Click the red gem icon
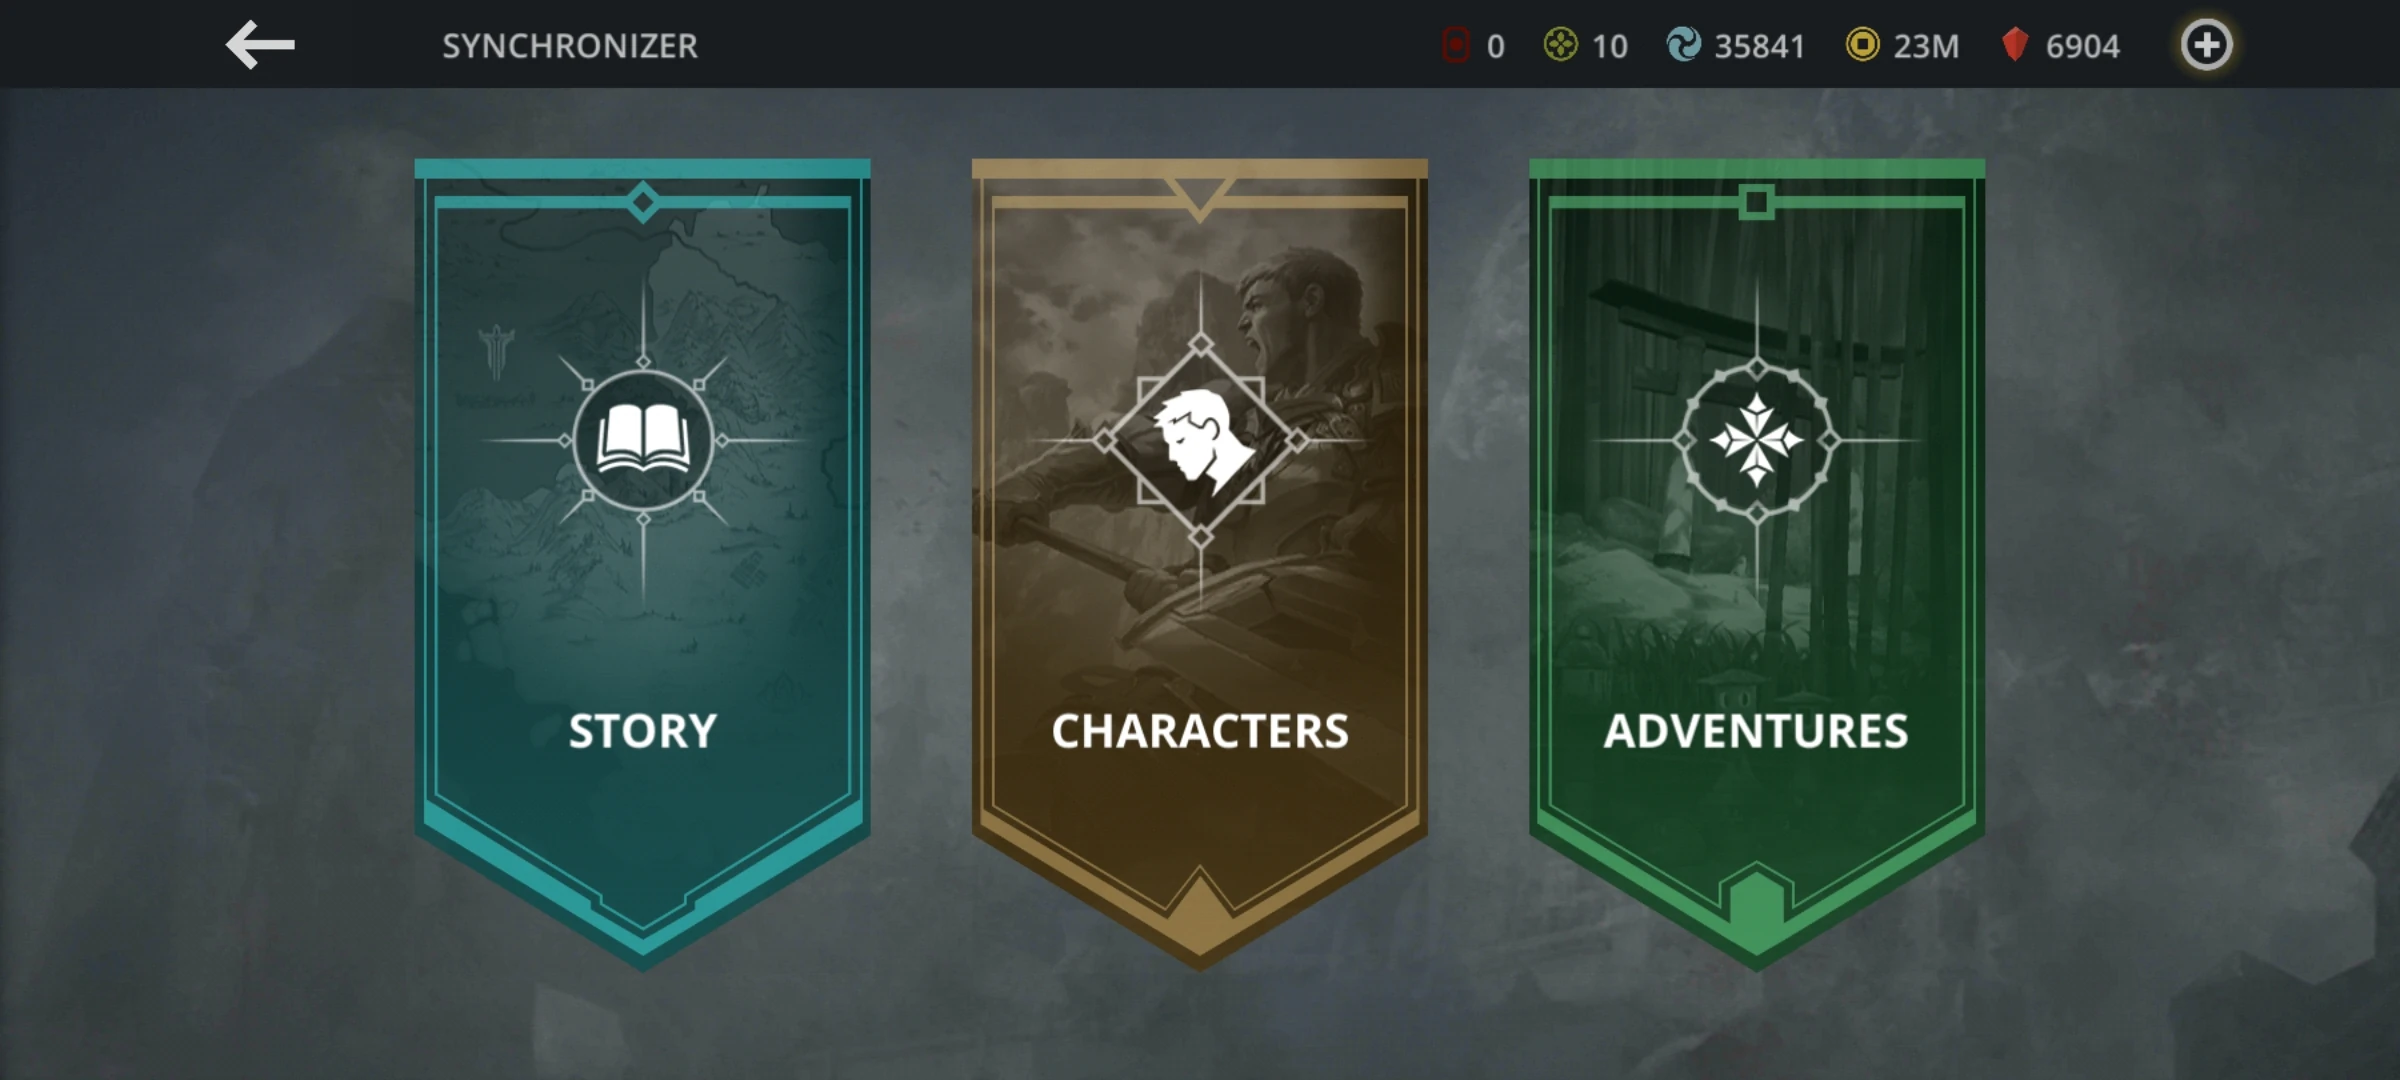Viewport: 2400px width, 1080px height. (x=2015, y=45)
